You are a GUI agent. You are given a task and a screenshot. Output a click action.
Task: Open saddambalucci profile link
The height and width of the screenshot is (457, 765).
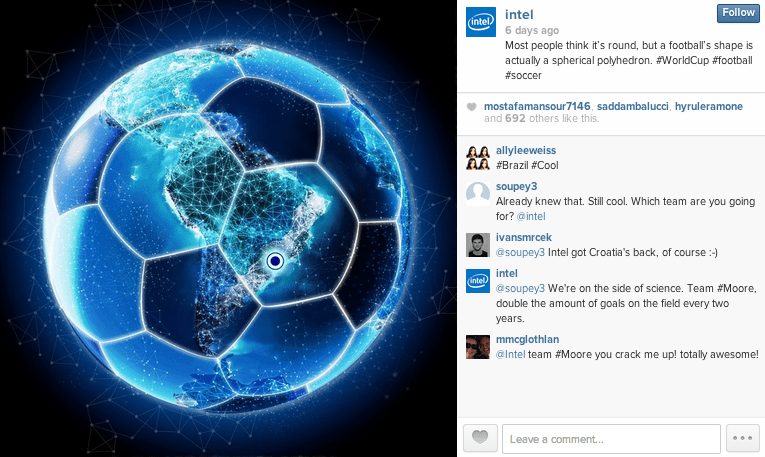click(633, 106)
